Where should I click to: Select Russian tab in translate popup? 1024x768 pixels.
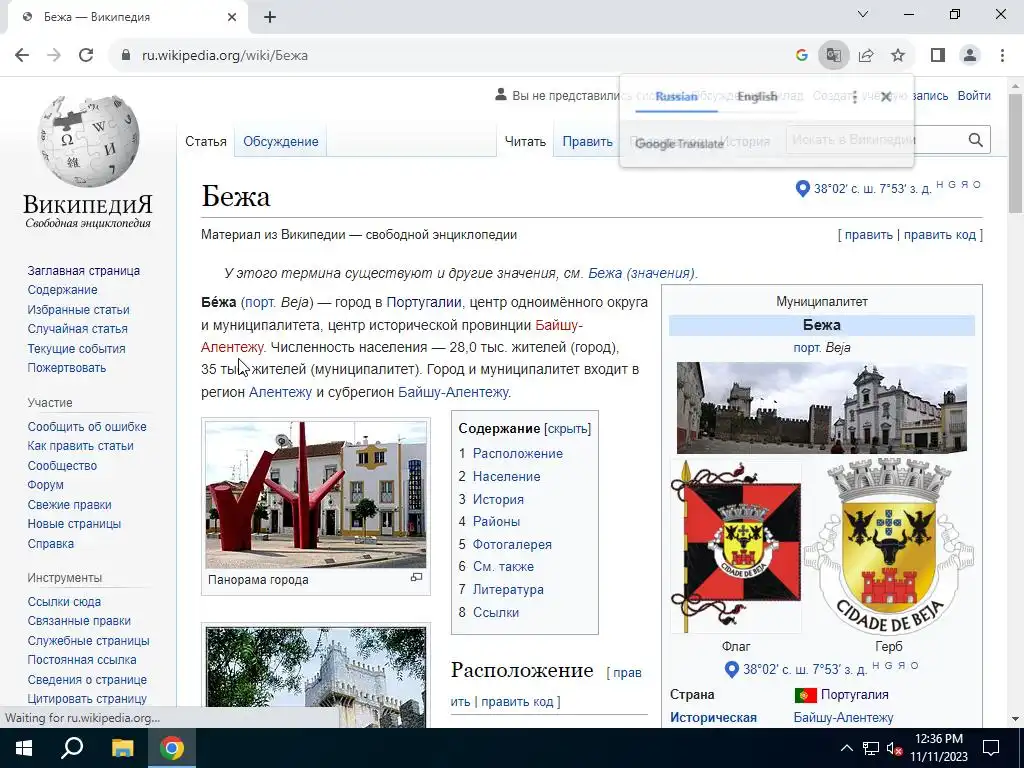[677, 97]
